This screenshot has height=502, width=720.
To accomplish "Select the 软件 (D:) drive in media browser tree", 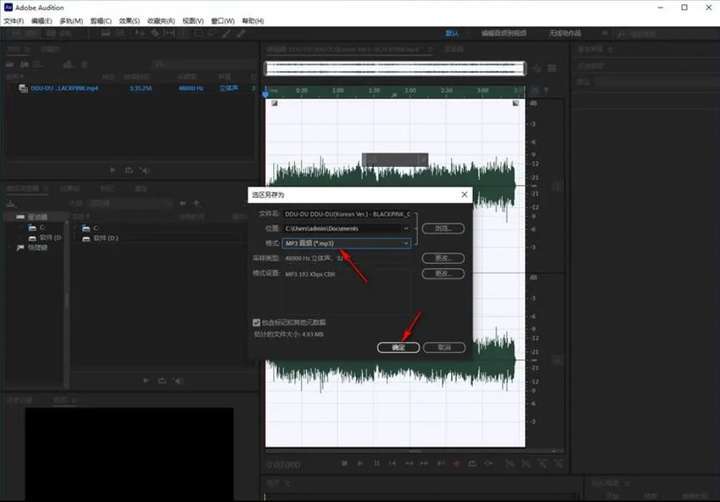I will (x=45, y=237).
